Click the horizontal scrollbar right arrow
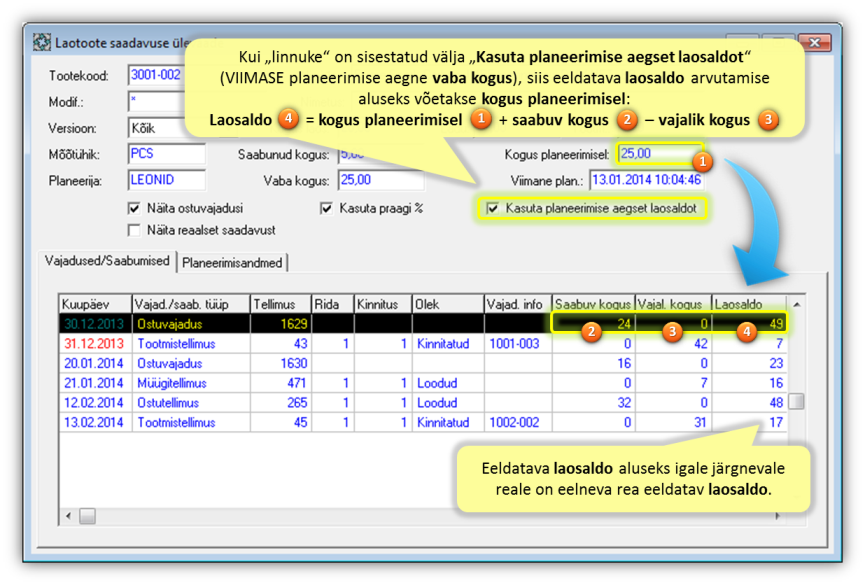865x585 pixels. pos(777,516)
